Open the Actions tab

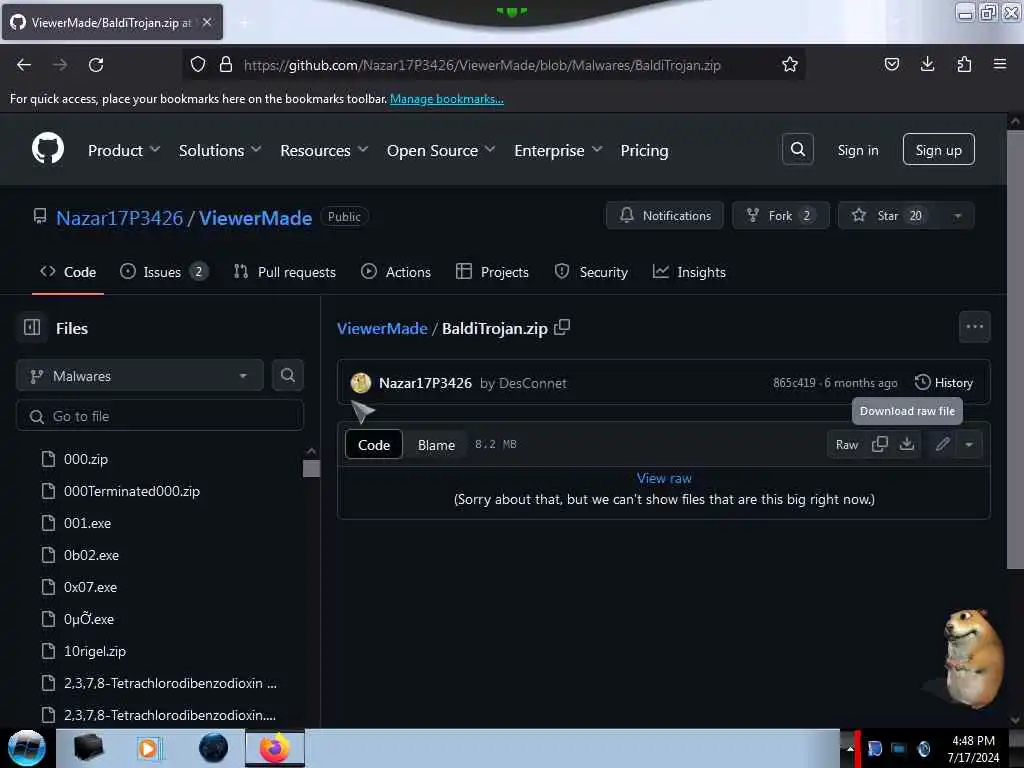pos(396,272)
